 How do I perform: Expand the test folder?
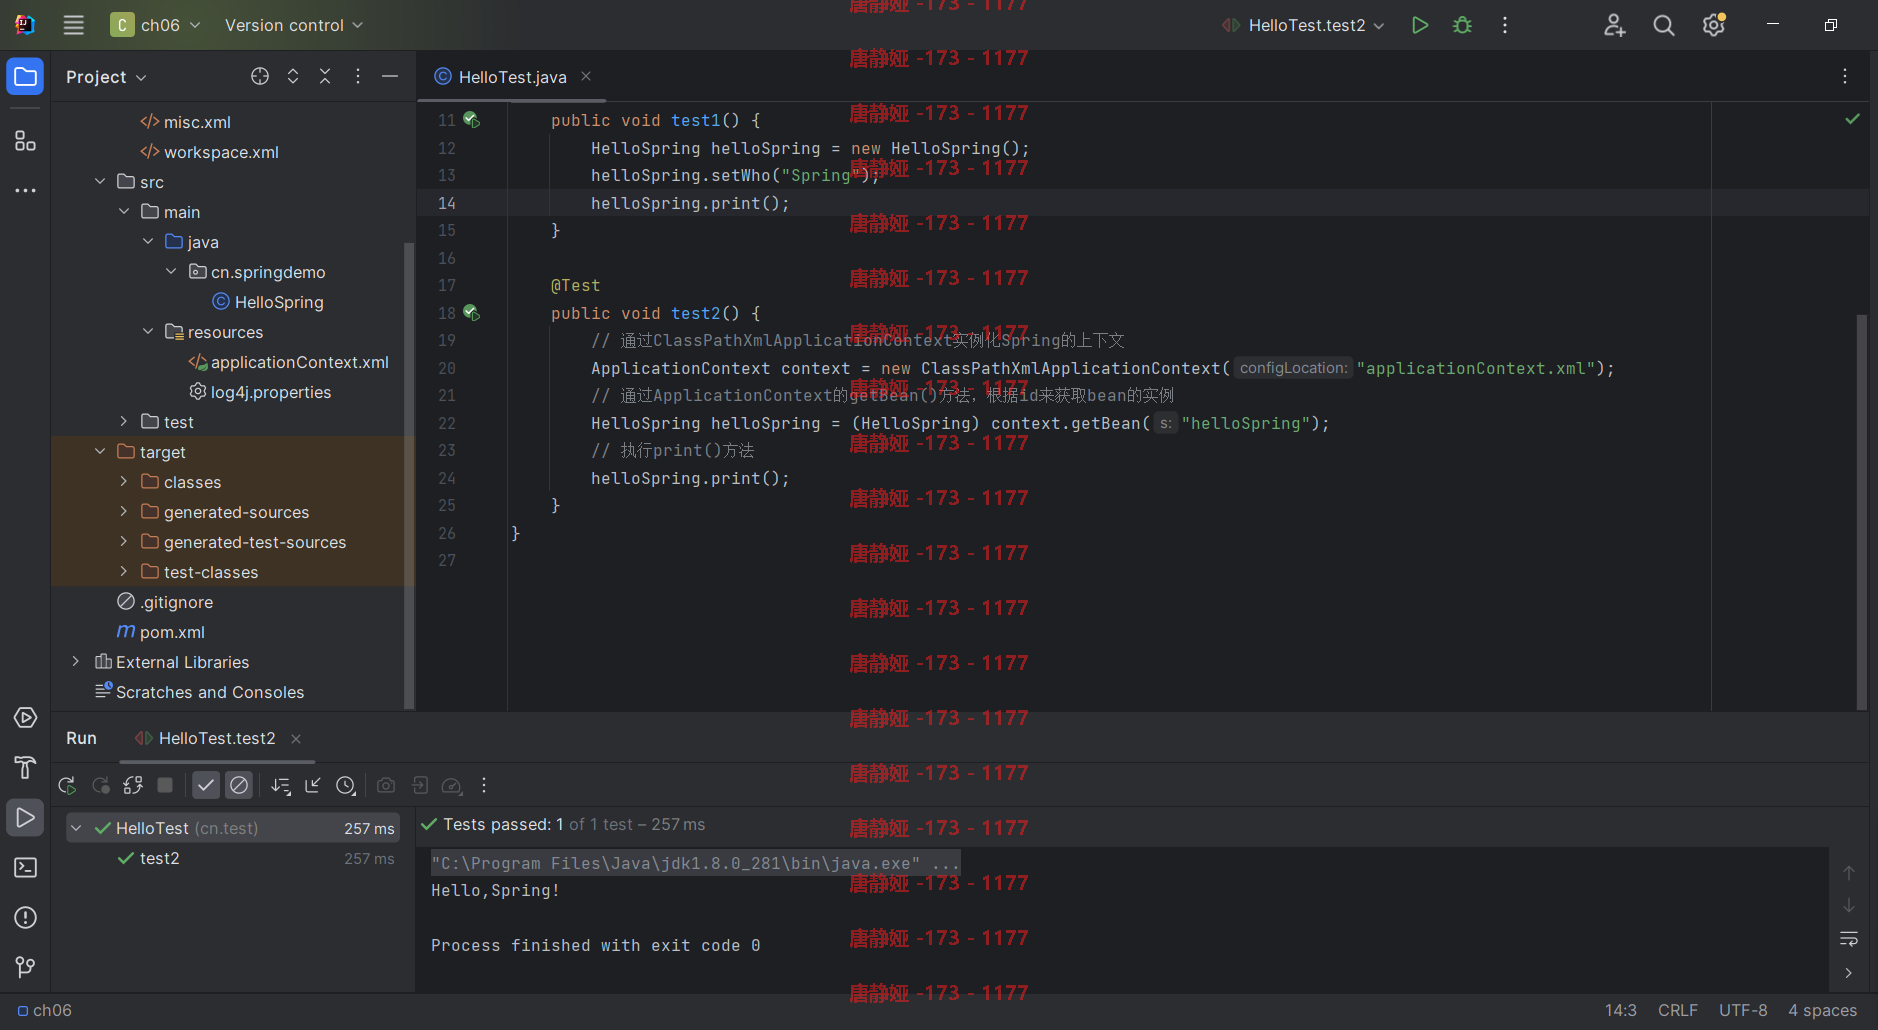(x=124, y=422)
